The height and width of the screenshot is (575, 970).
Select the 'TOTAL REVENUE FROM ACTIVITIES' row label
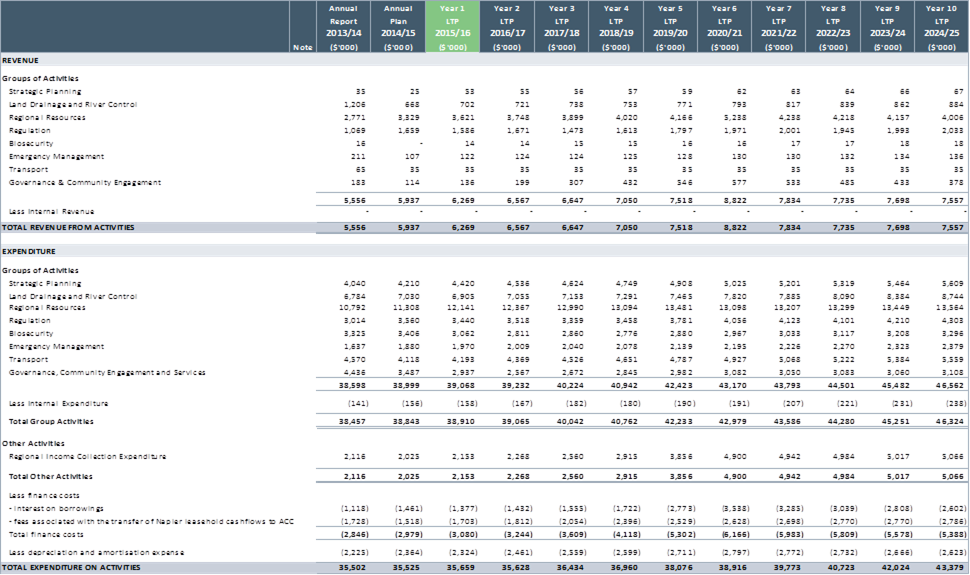68,228
